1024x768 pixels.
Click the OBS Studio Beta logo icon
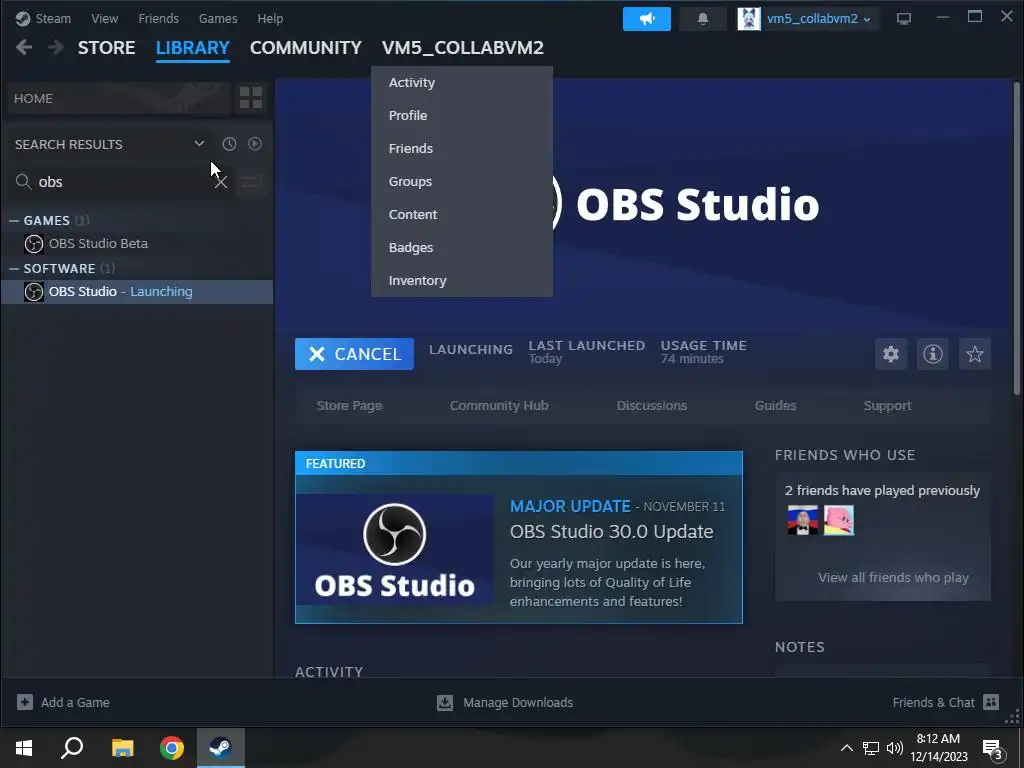click(34, 244)
